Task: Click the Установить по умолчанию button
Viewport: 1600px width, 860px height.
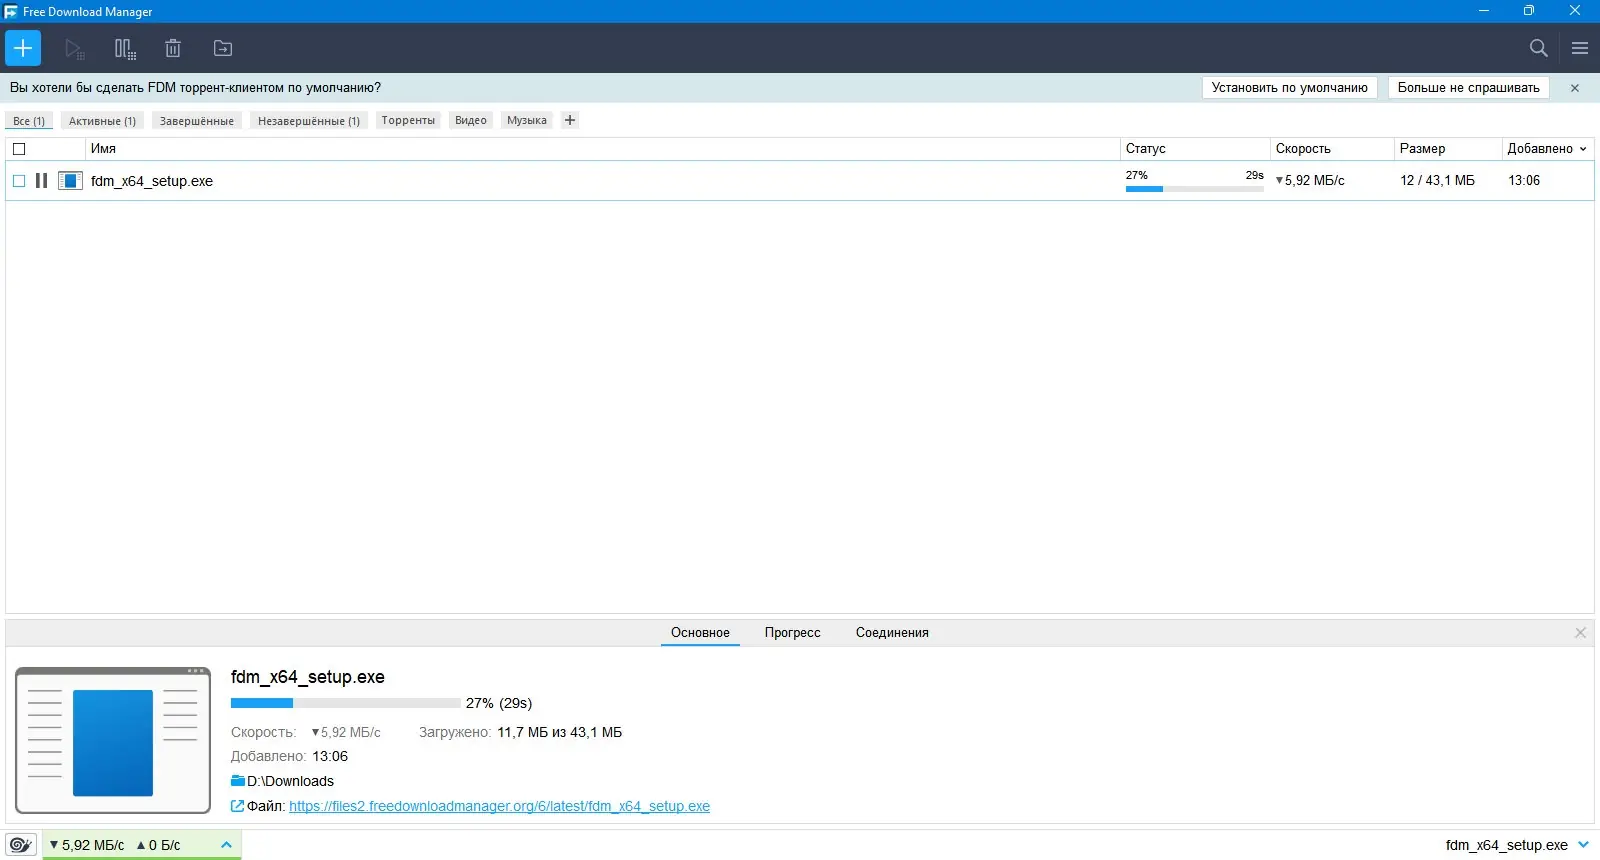Action: point(1289,88)
